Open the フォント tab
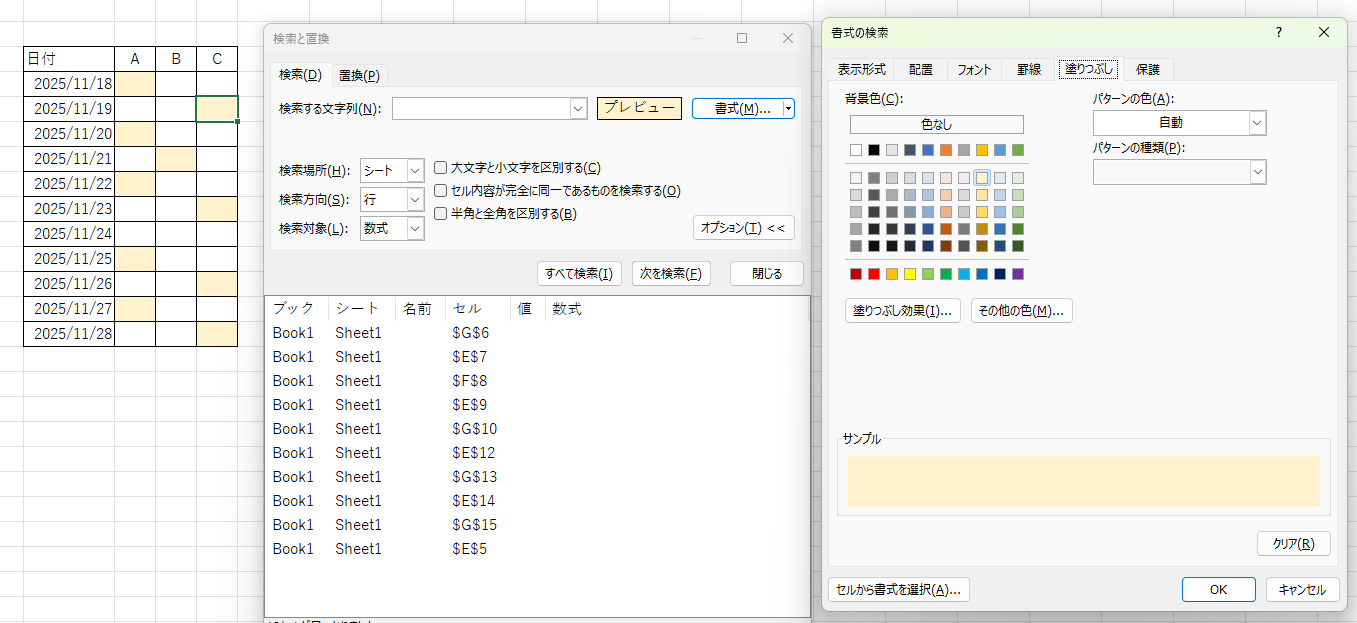 tap(973, 69)
